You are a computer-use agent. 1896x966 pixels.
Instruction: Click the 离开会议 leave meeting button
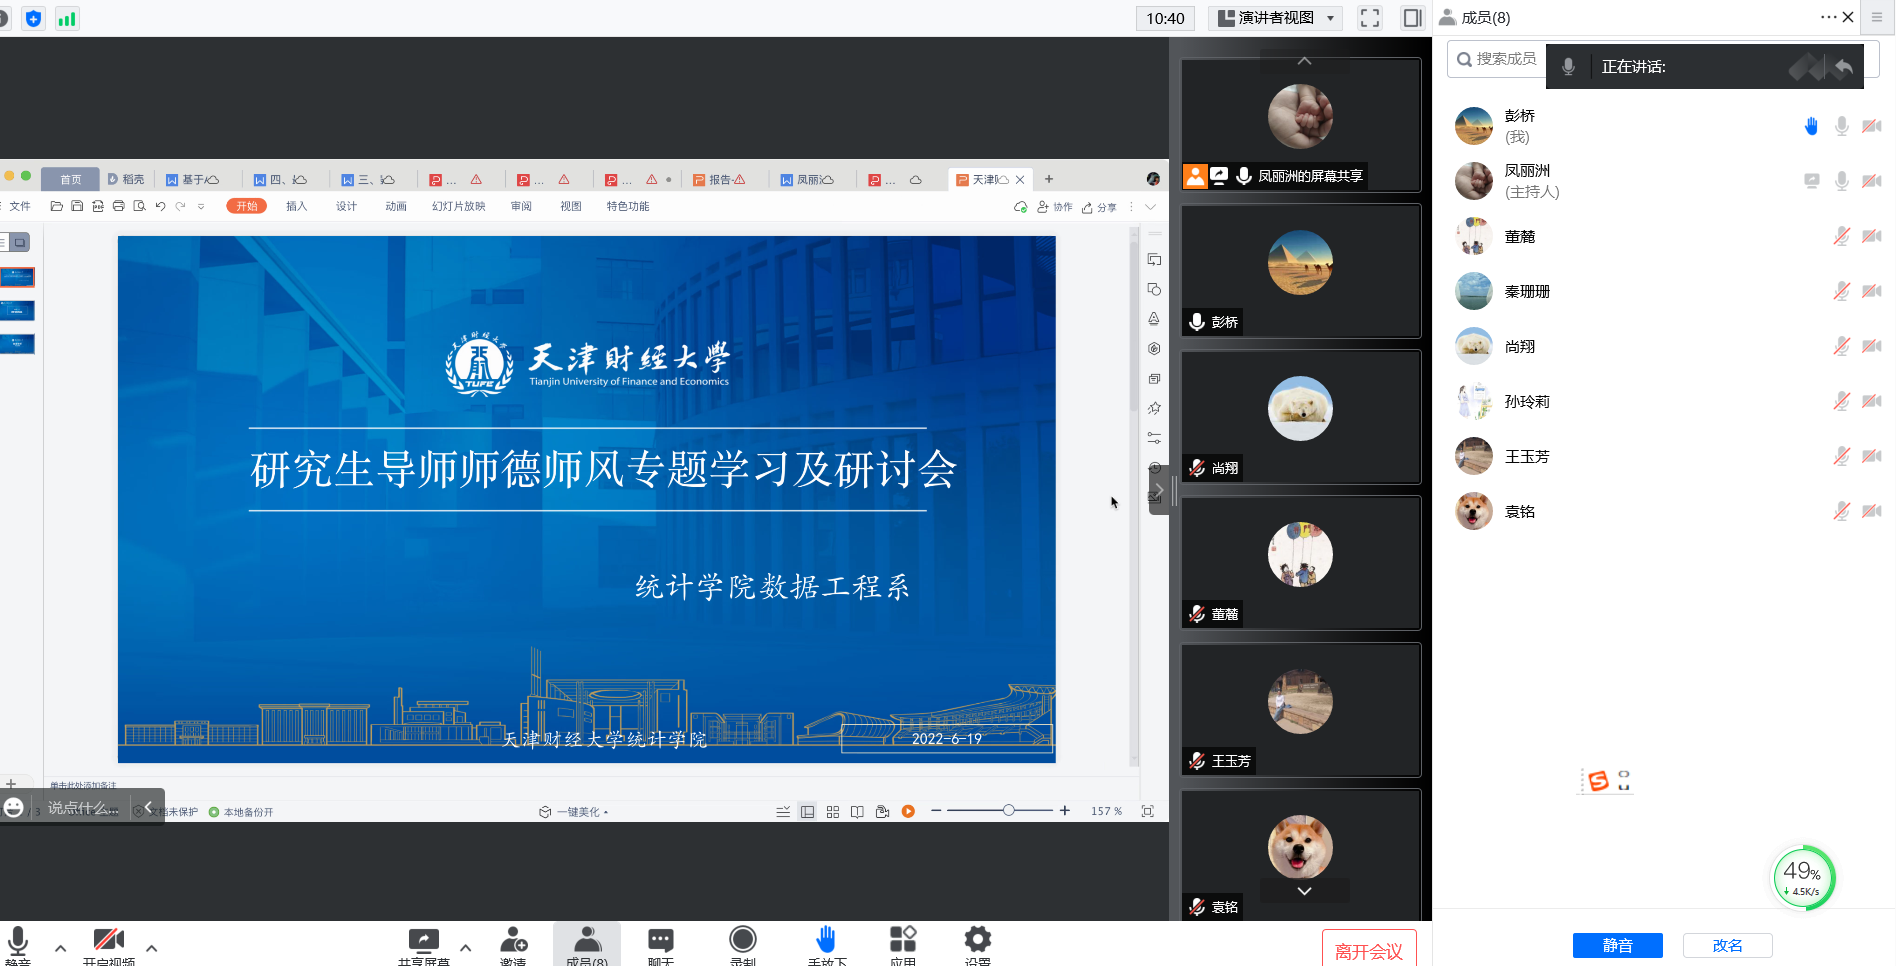click(x=1369, y=949)
